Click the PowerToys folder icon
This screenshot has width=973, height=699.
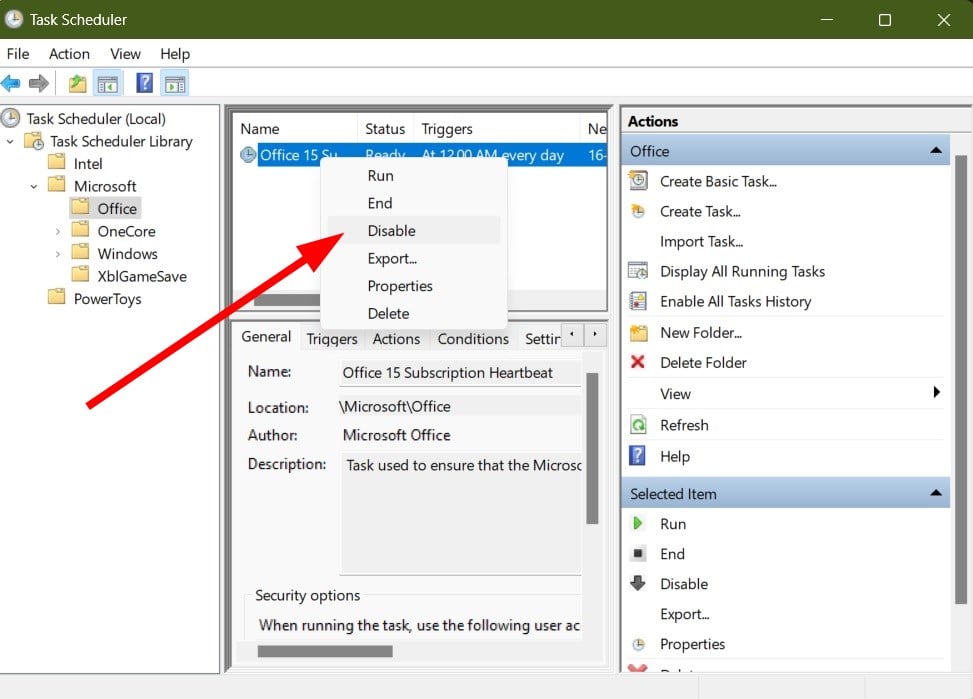(x=56, y=297)
